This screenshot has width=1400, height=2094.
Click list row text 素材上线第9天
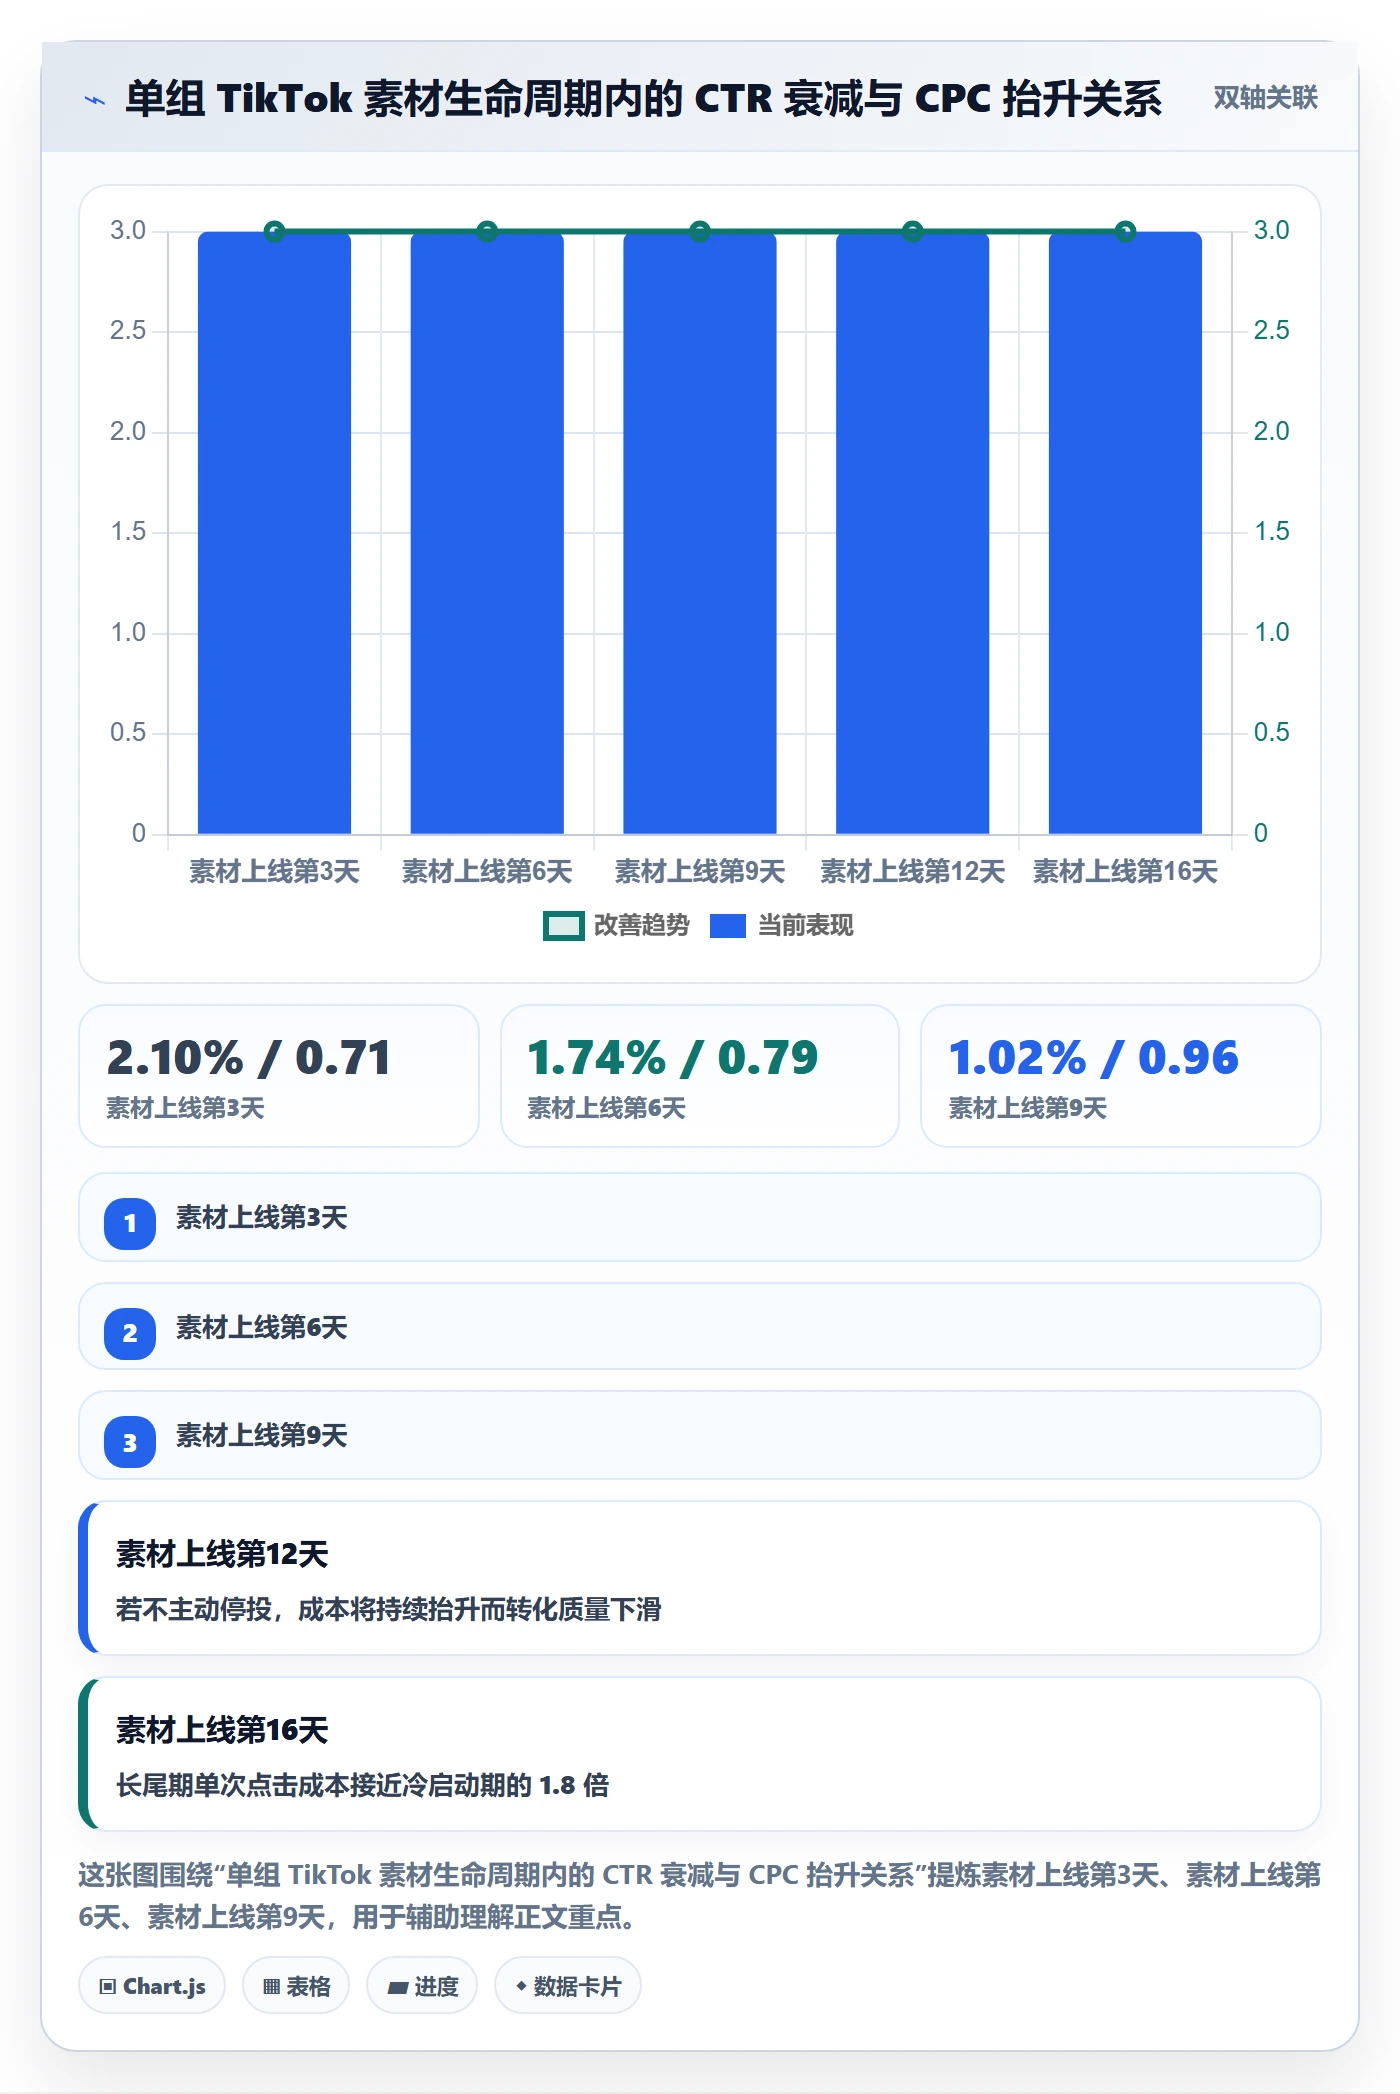[x=262, y=1436]
